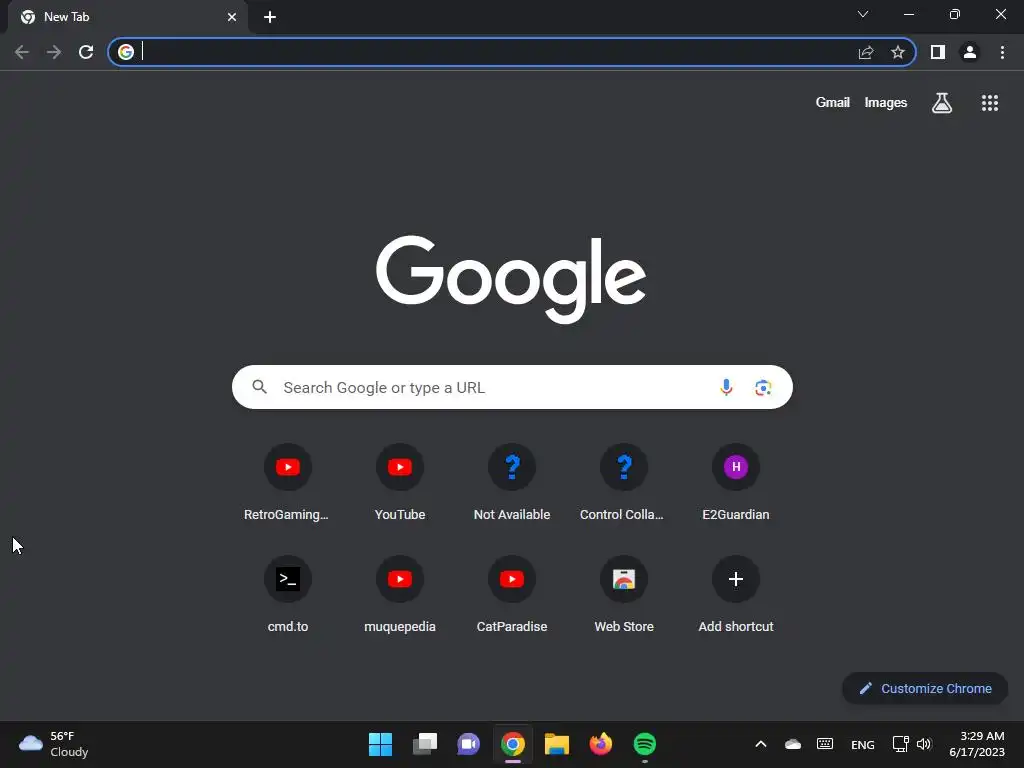Open Gmail link
The height and width of the screenshot is (768, 1024).
click(x=833, y=103)
